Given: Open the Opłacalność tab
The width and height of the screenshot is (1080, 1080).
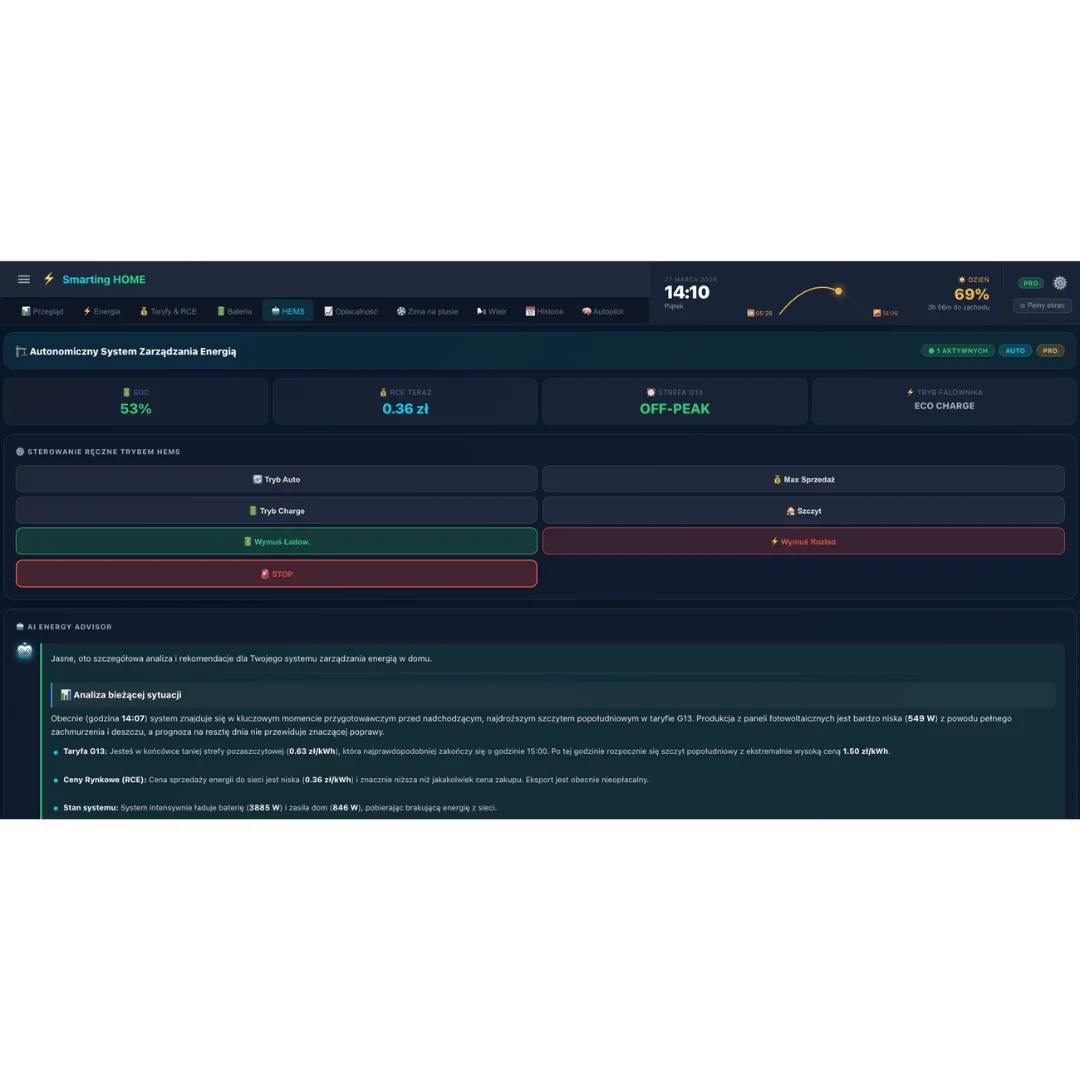Looking at the screenshot, I should point(351,311).
